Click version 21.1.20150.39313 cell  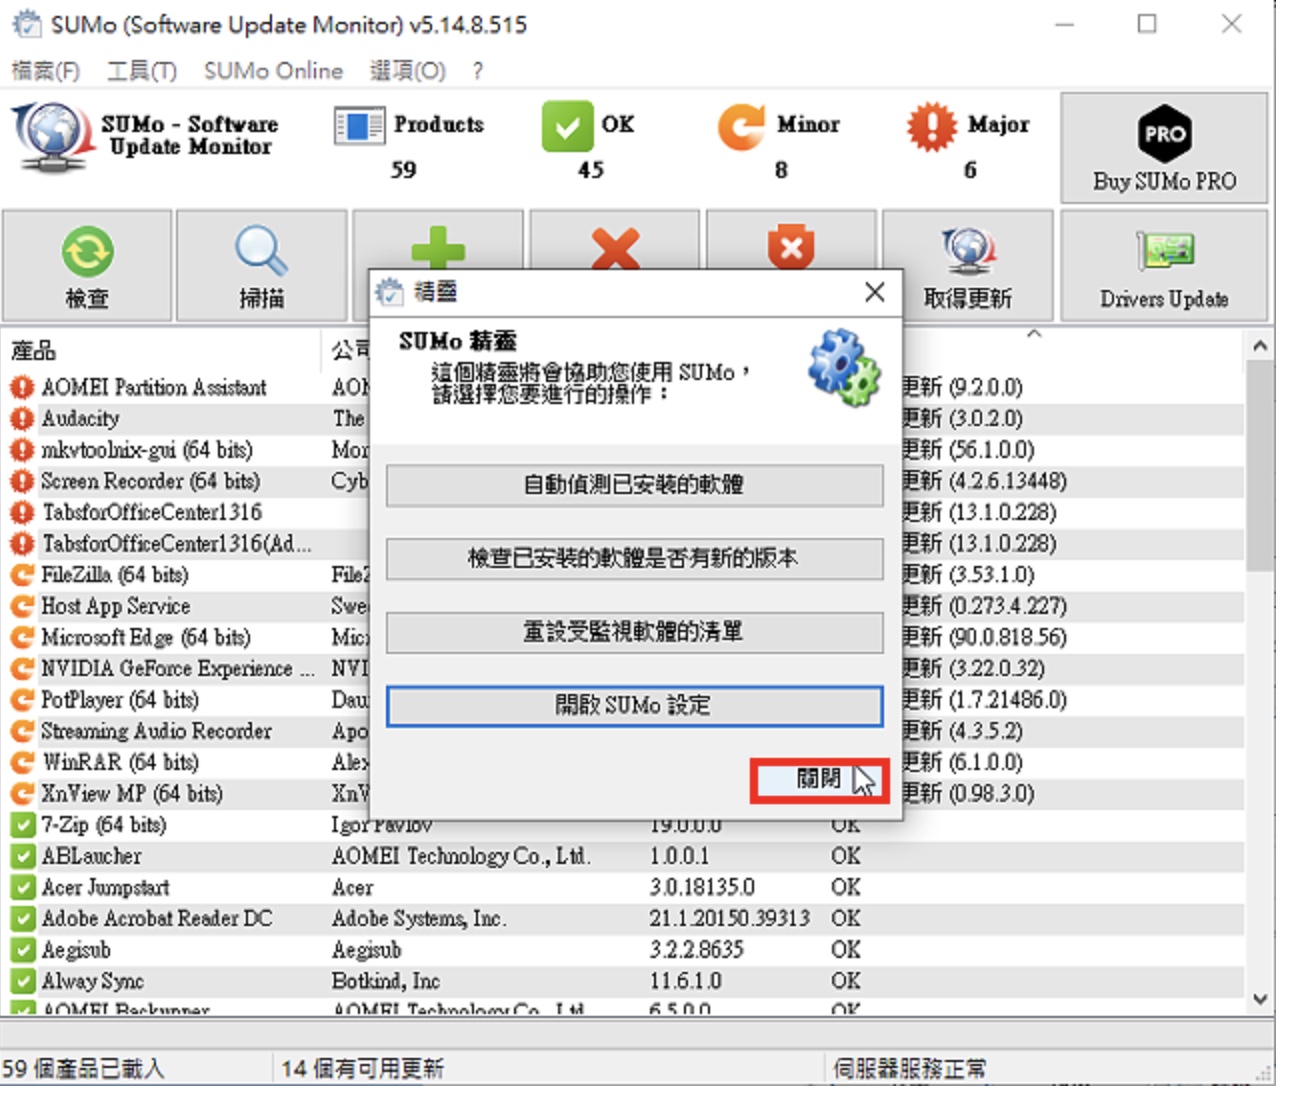[729, 918]
